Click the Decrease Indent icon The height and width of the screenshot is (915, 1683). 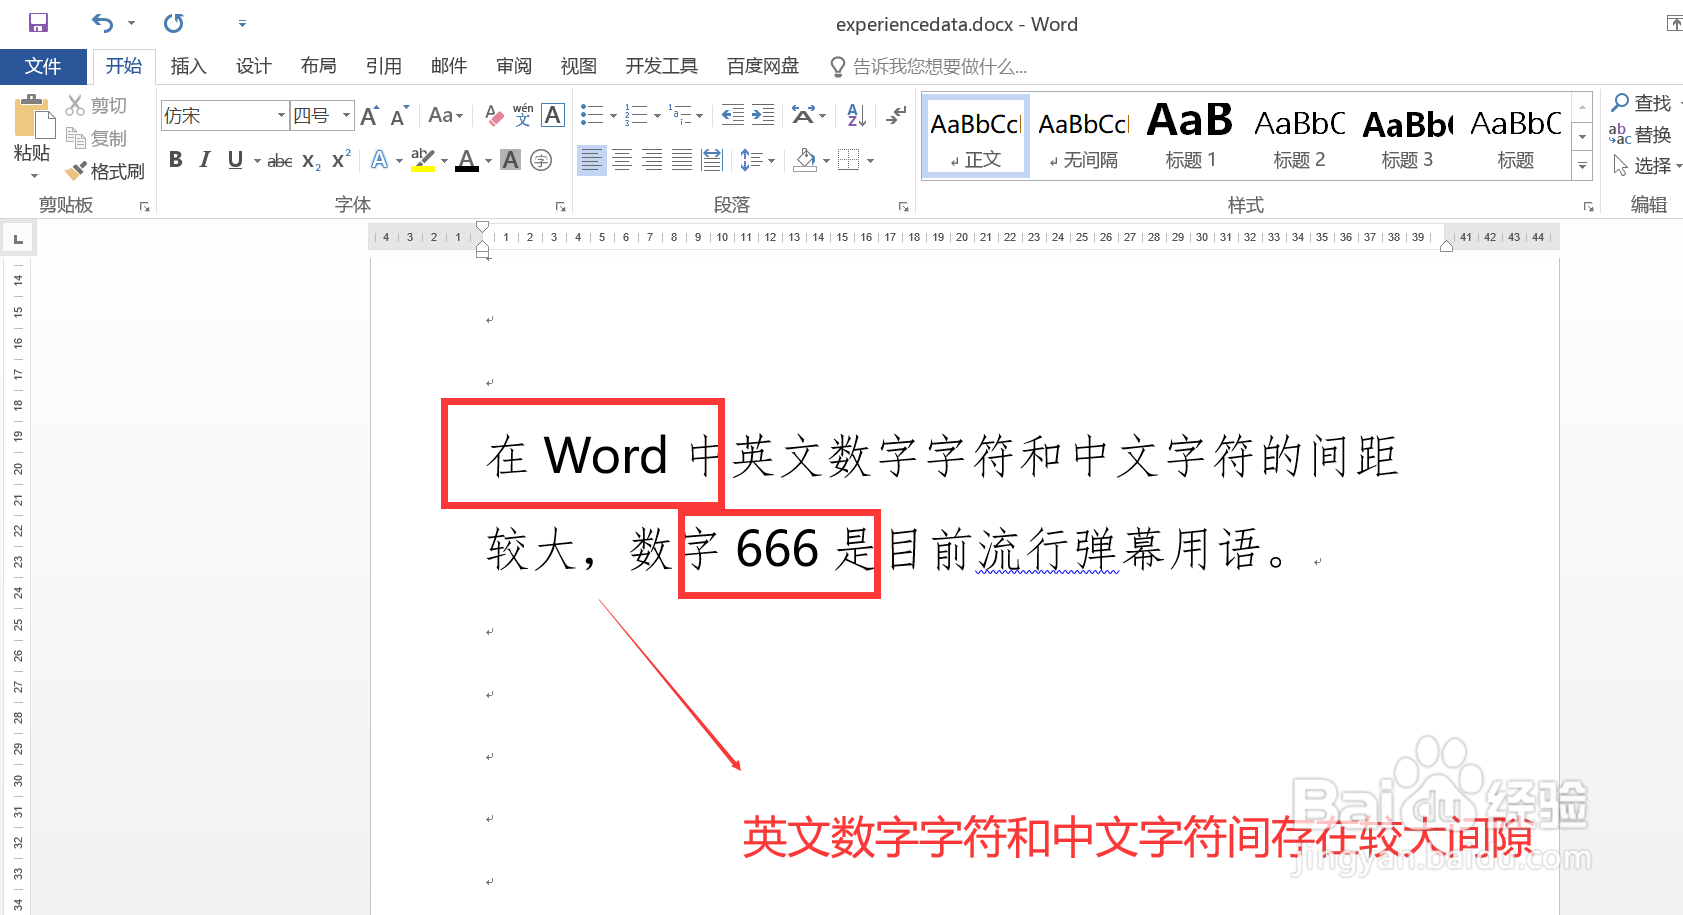pos(733,116)
